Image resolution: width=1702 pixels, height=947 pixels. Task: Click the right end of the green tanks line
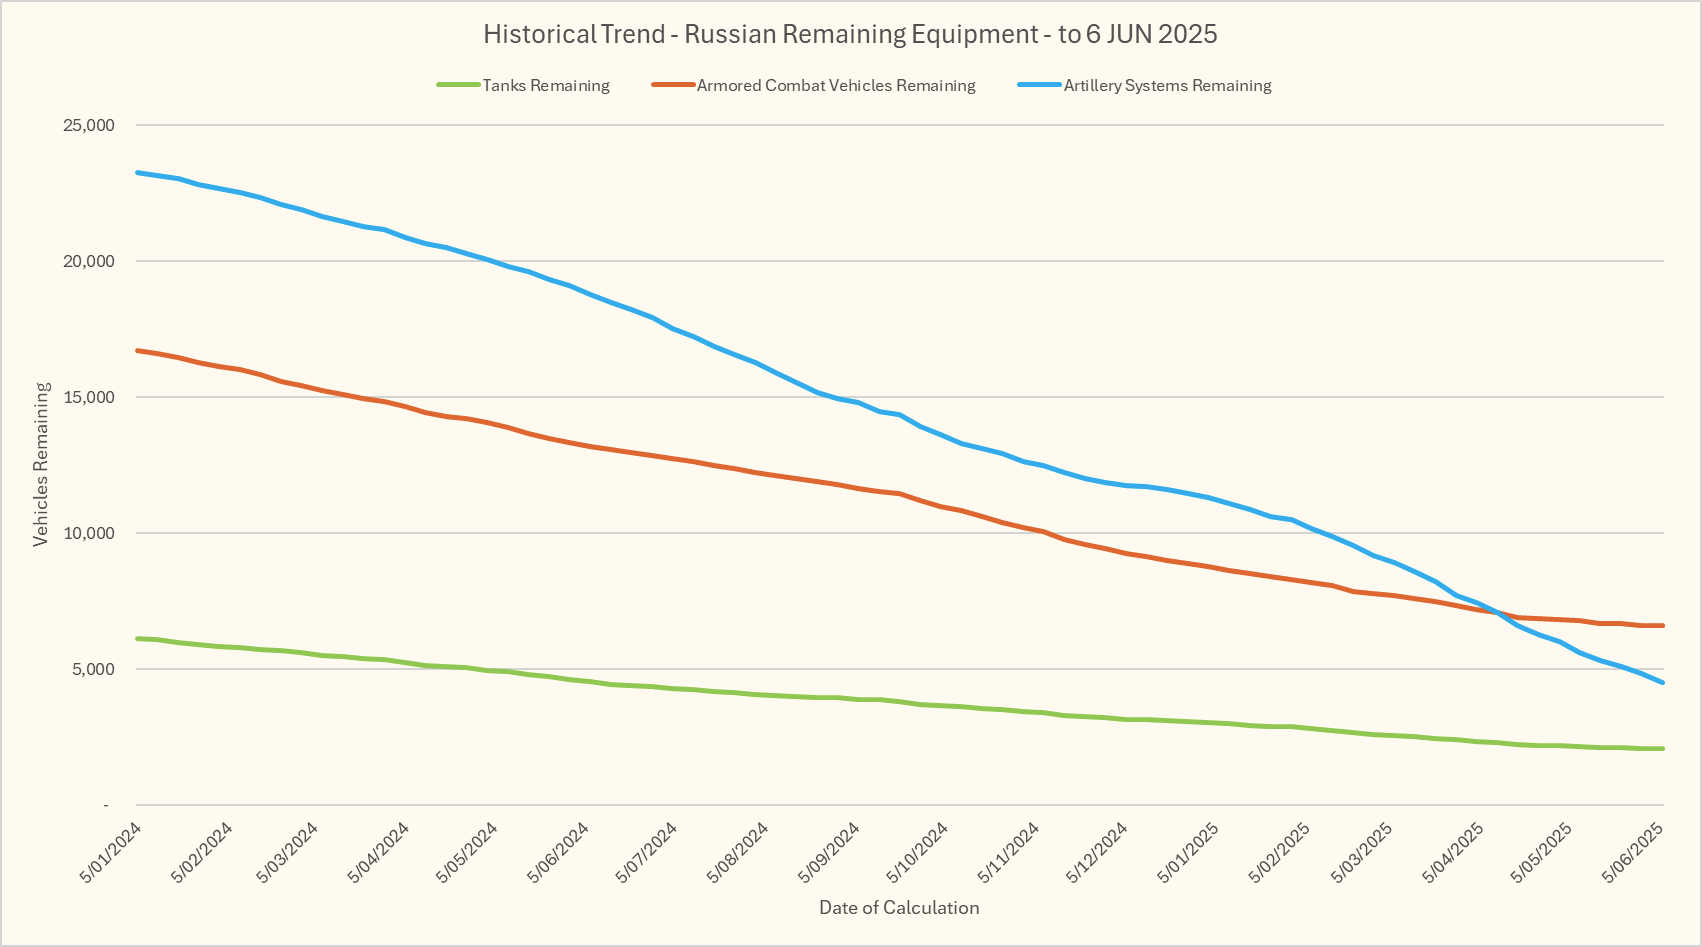[1661, 748]
